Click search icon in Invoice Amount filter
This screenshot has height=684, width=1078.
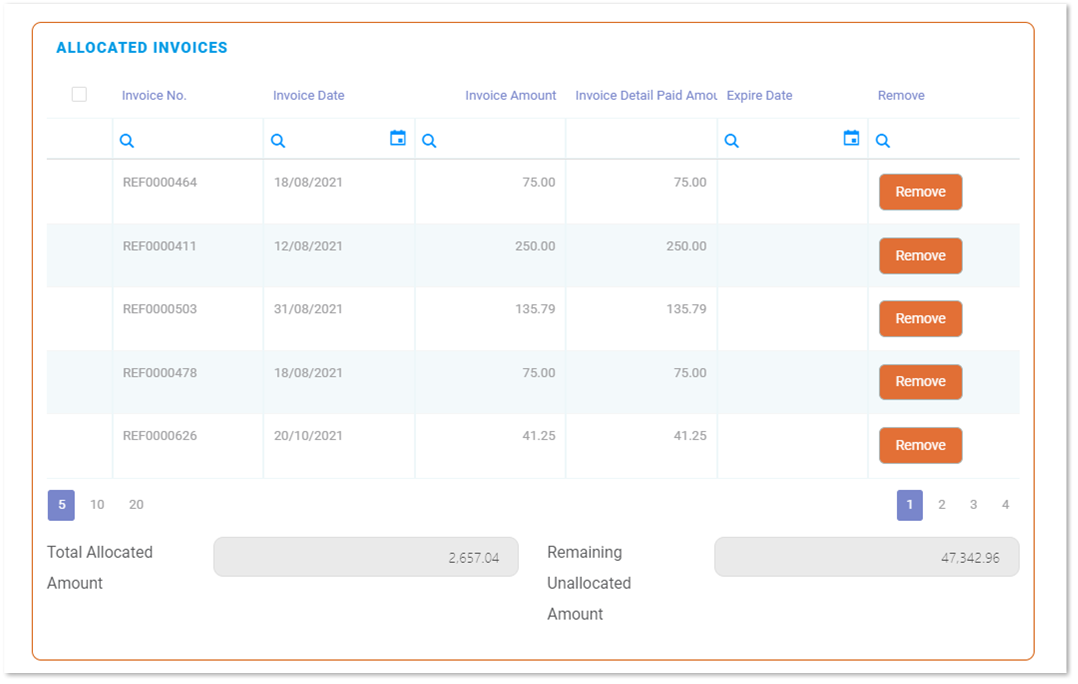pos(429,141)
